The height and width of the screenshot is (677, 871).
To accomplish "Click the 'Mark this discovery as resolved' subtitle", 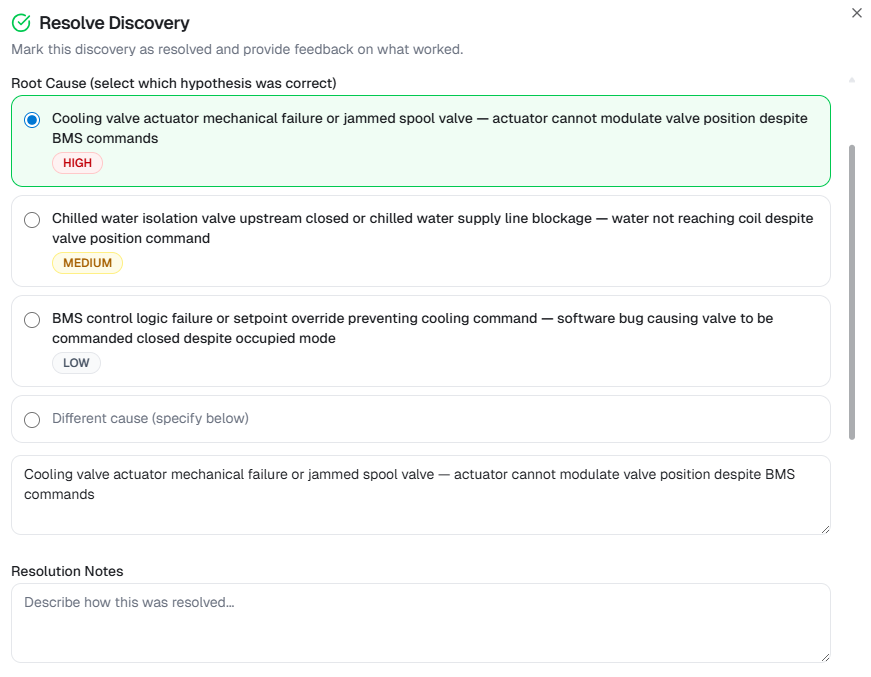I will 237,49.
